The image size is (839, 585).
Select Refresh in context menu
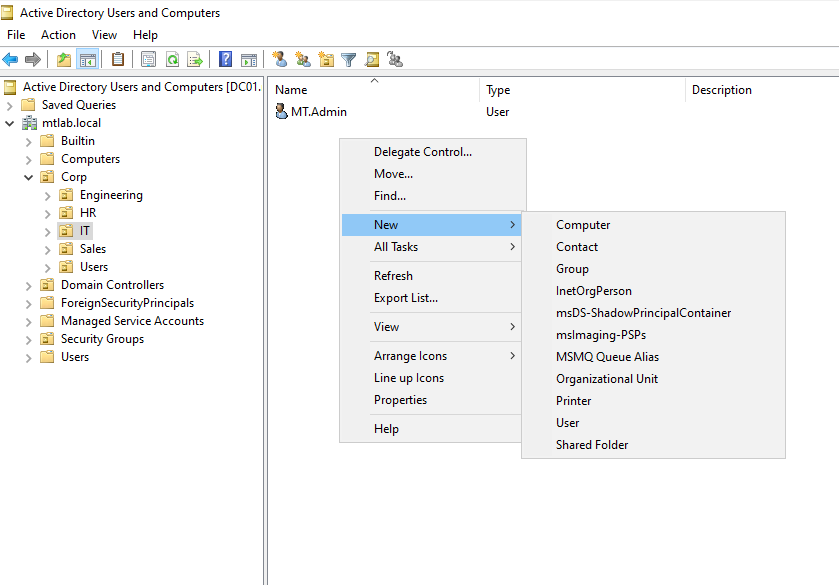[431, 276]
